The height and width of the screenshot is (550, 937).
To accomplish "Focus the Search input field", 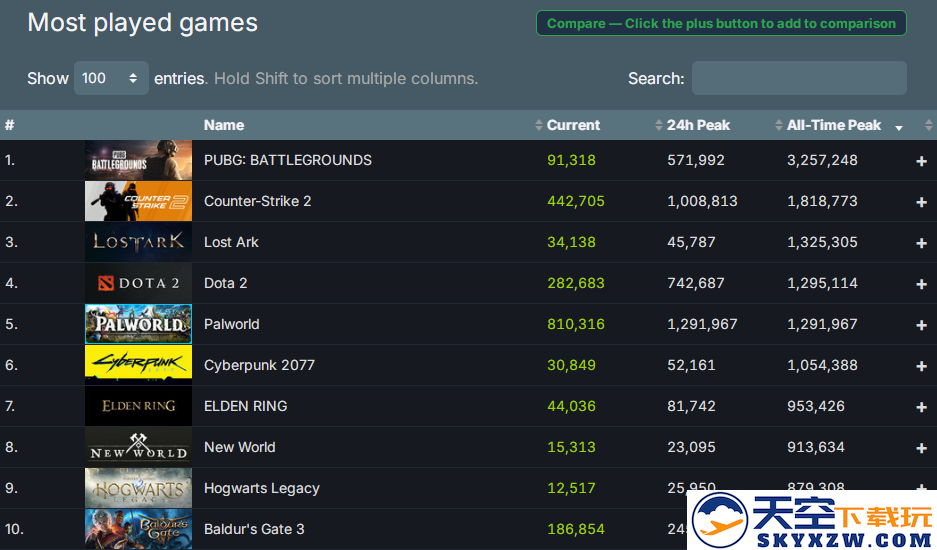I will (x=799, y=78).
